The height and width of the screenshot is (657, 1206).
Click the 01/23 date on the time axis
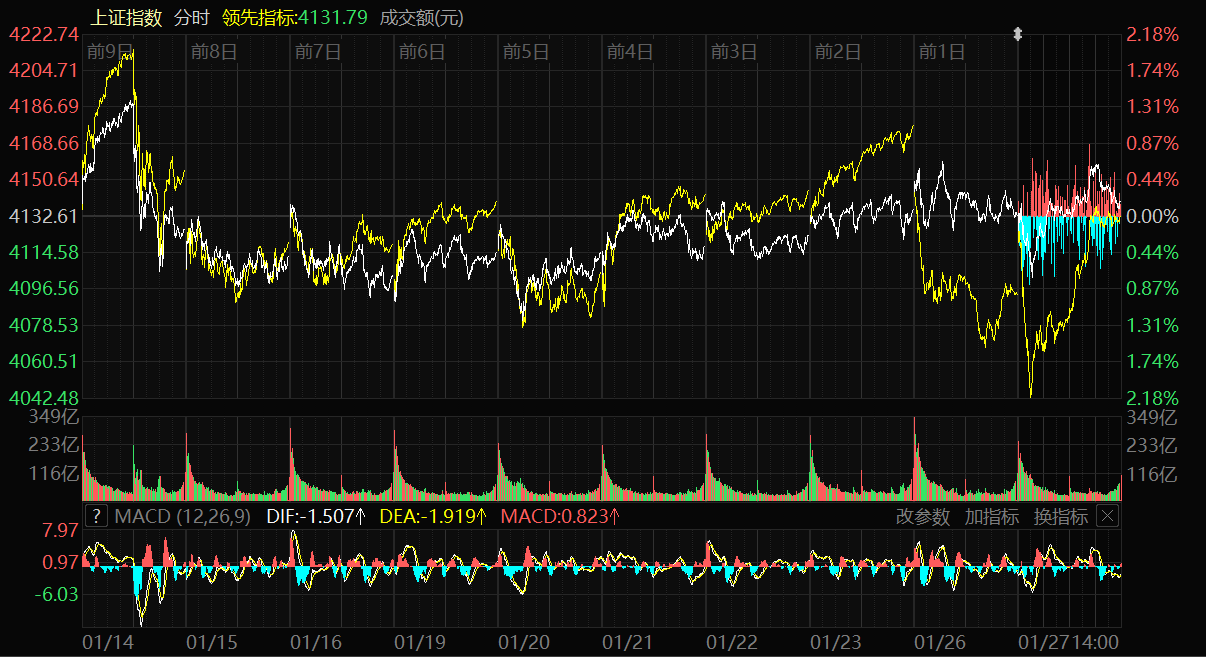(x=836, y=641)
